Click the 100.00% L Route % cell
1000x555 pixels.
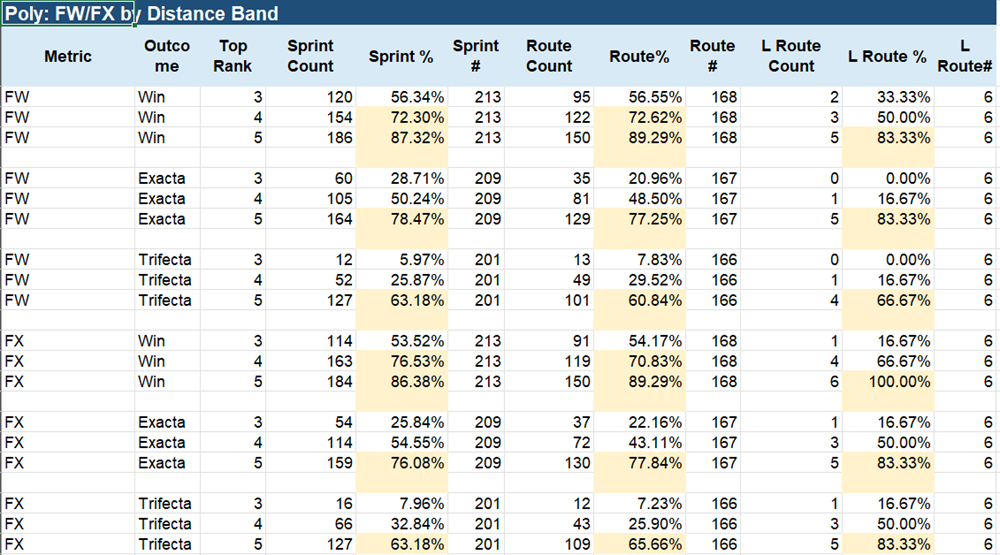887,381
